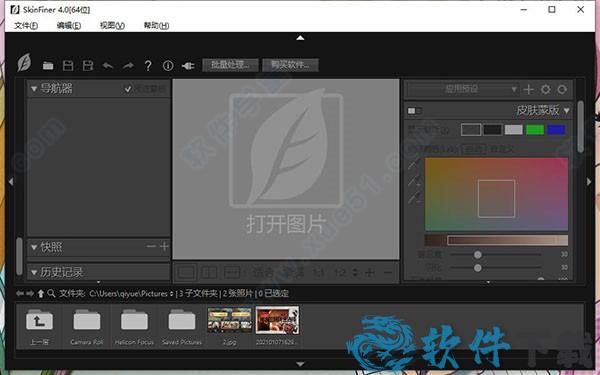Collapse the right panel with right arrow
Screen dimensions: 600x375
(589, 182)
